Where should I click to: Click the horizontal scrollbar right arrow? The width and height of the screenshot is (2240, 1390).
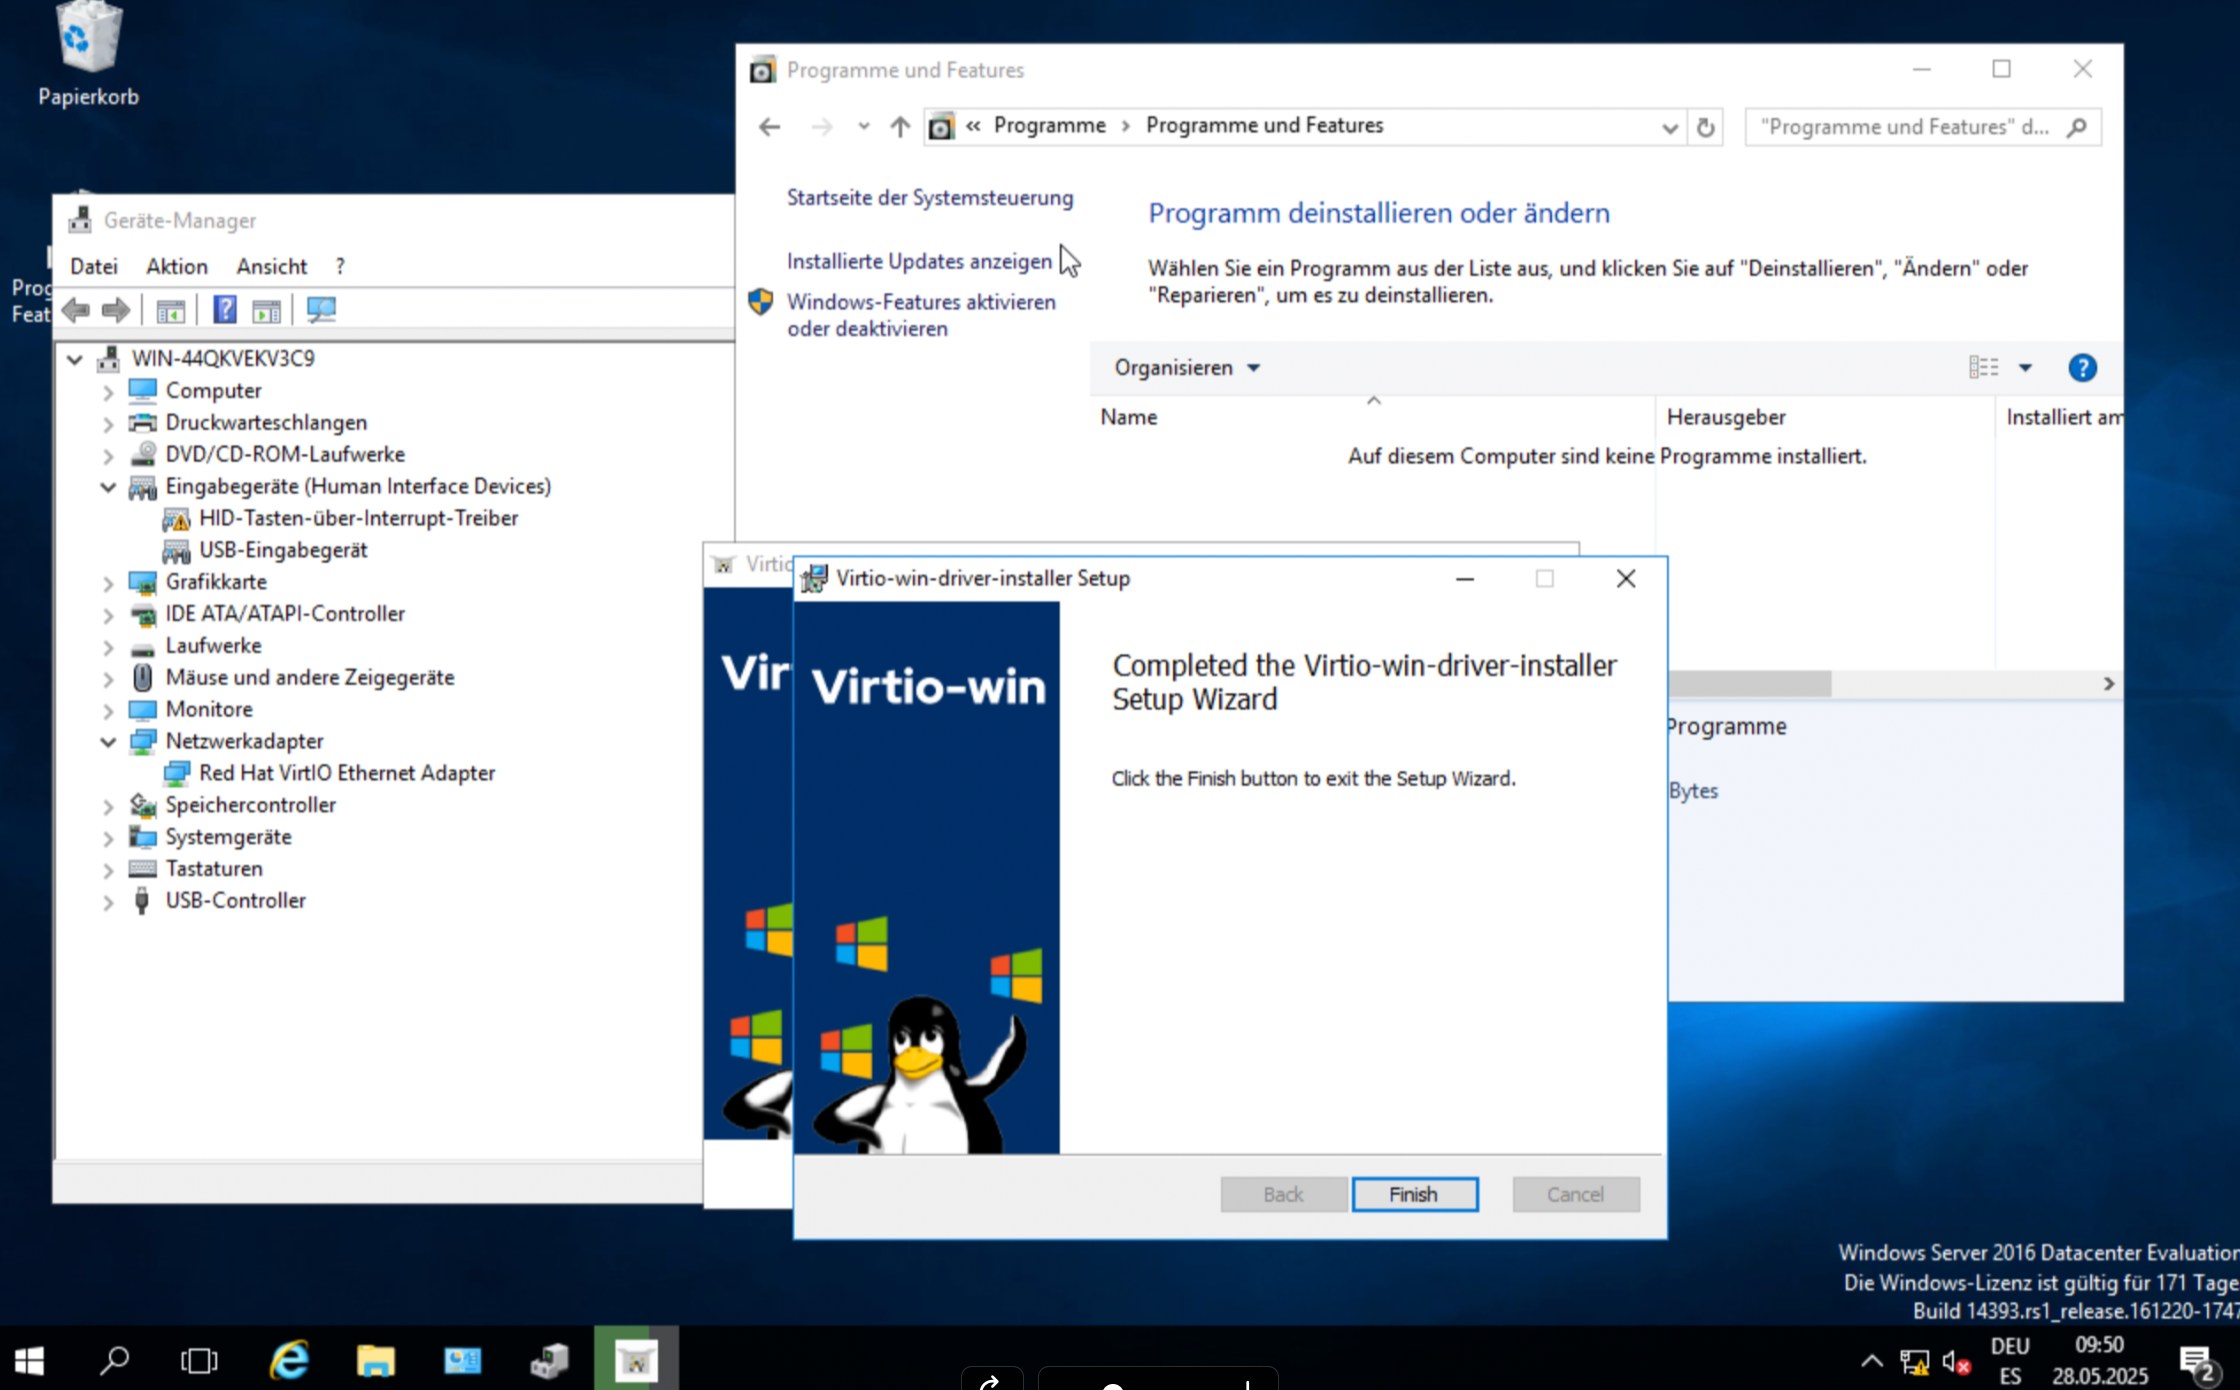coord(2108,684)
